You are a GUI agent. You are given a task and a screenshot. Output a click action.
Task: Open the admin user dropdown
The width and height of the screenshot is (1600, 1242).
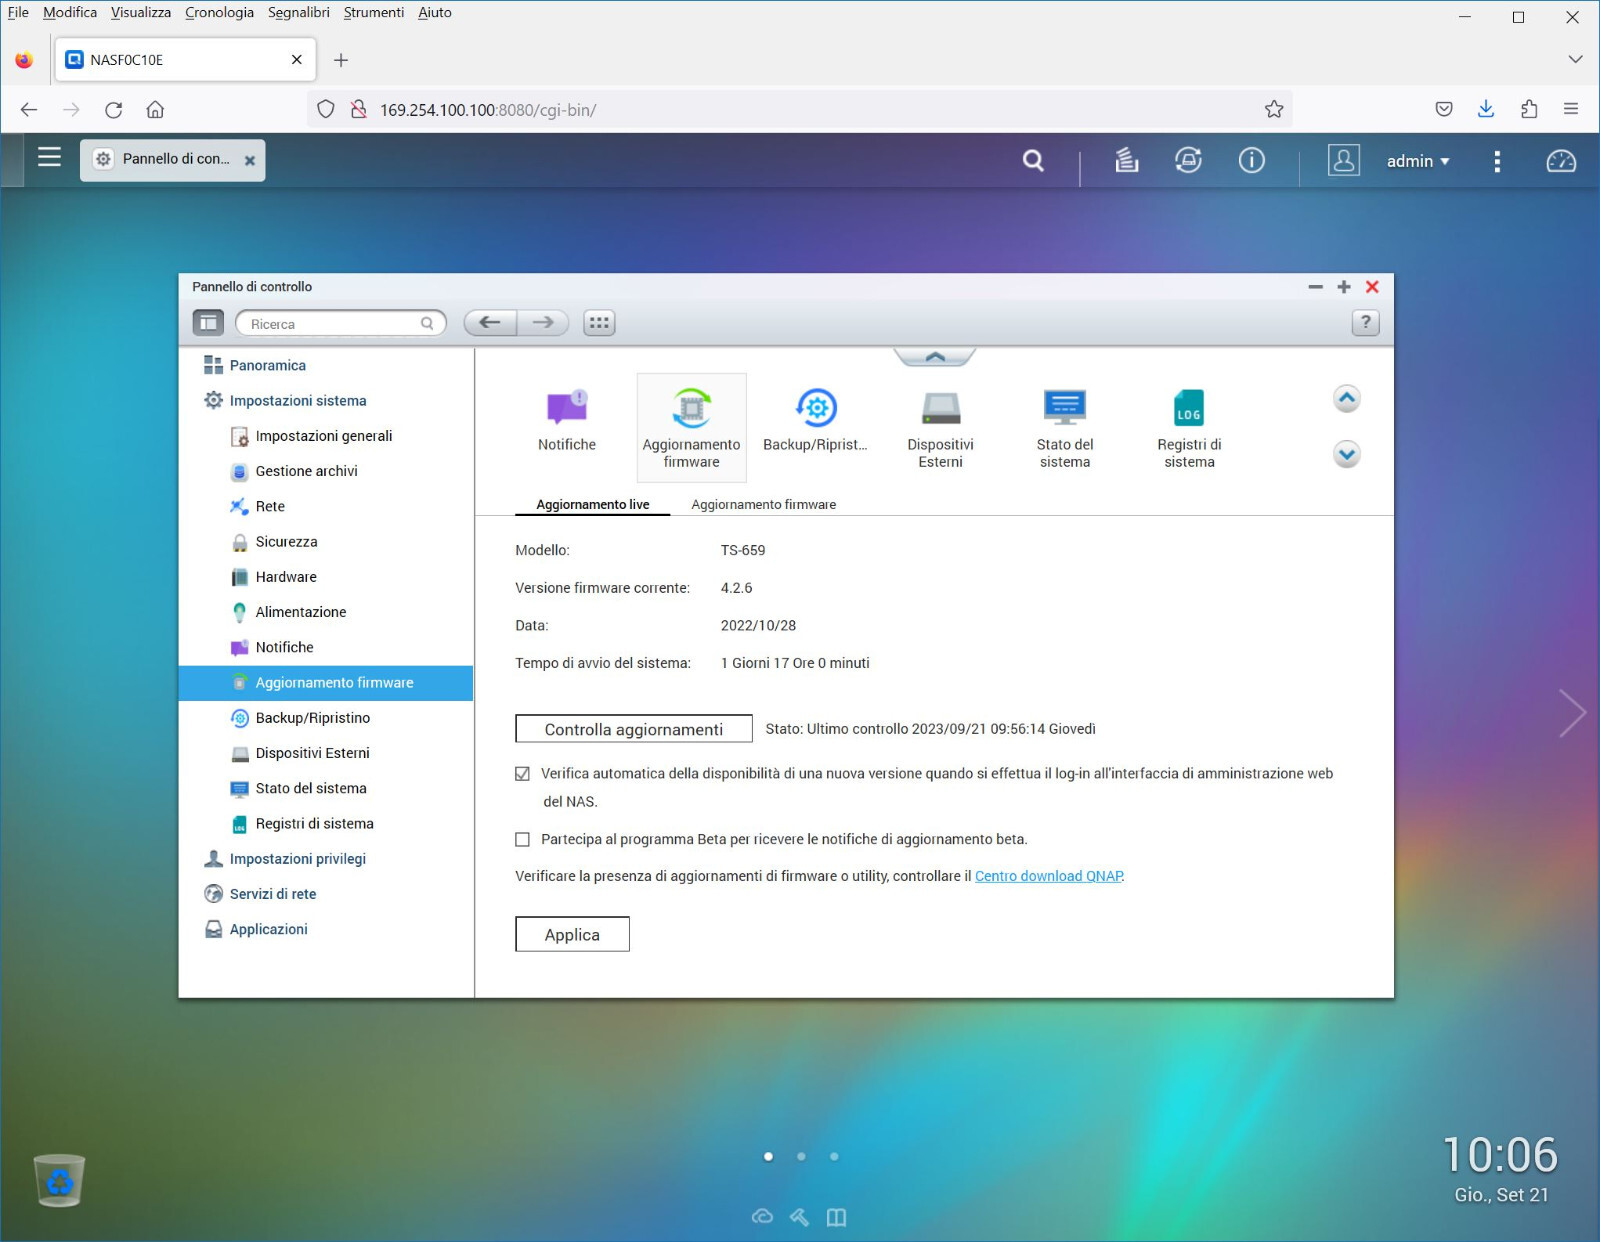(1417, 161)
